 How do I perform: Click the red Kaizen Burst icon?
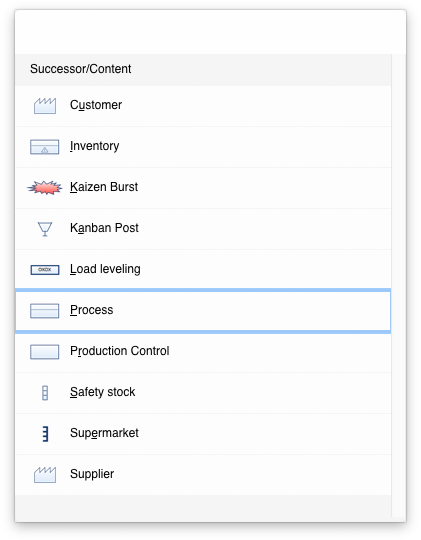click(x=44, y=188)
